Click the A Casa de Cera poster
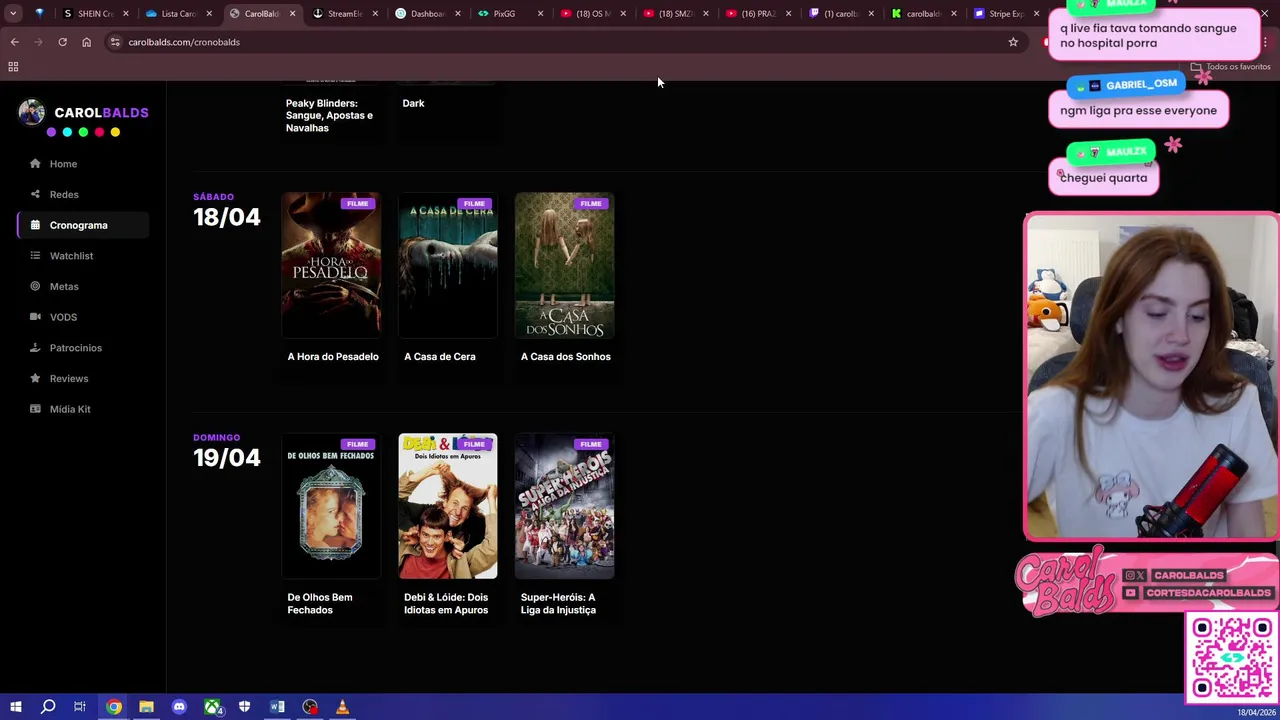 click(448, 265)
